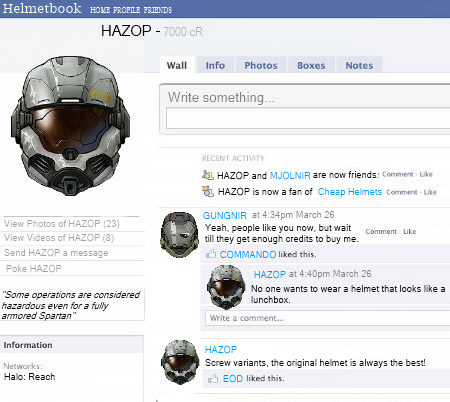Click the 7000 cR credits text
Image resolution: width=450 pixels, height=402 pixels.
[183, 32]
